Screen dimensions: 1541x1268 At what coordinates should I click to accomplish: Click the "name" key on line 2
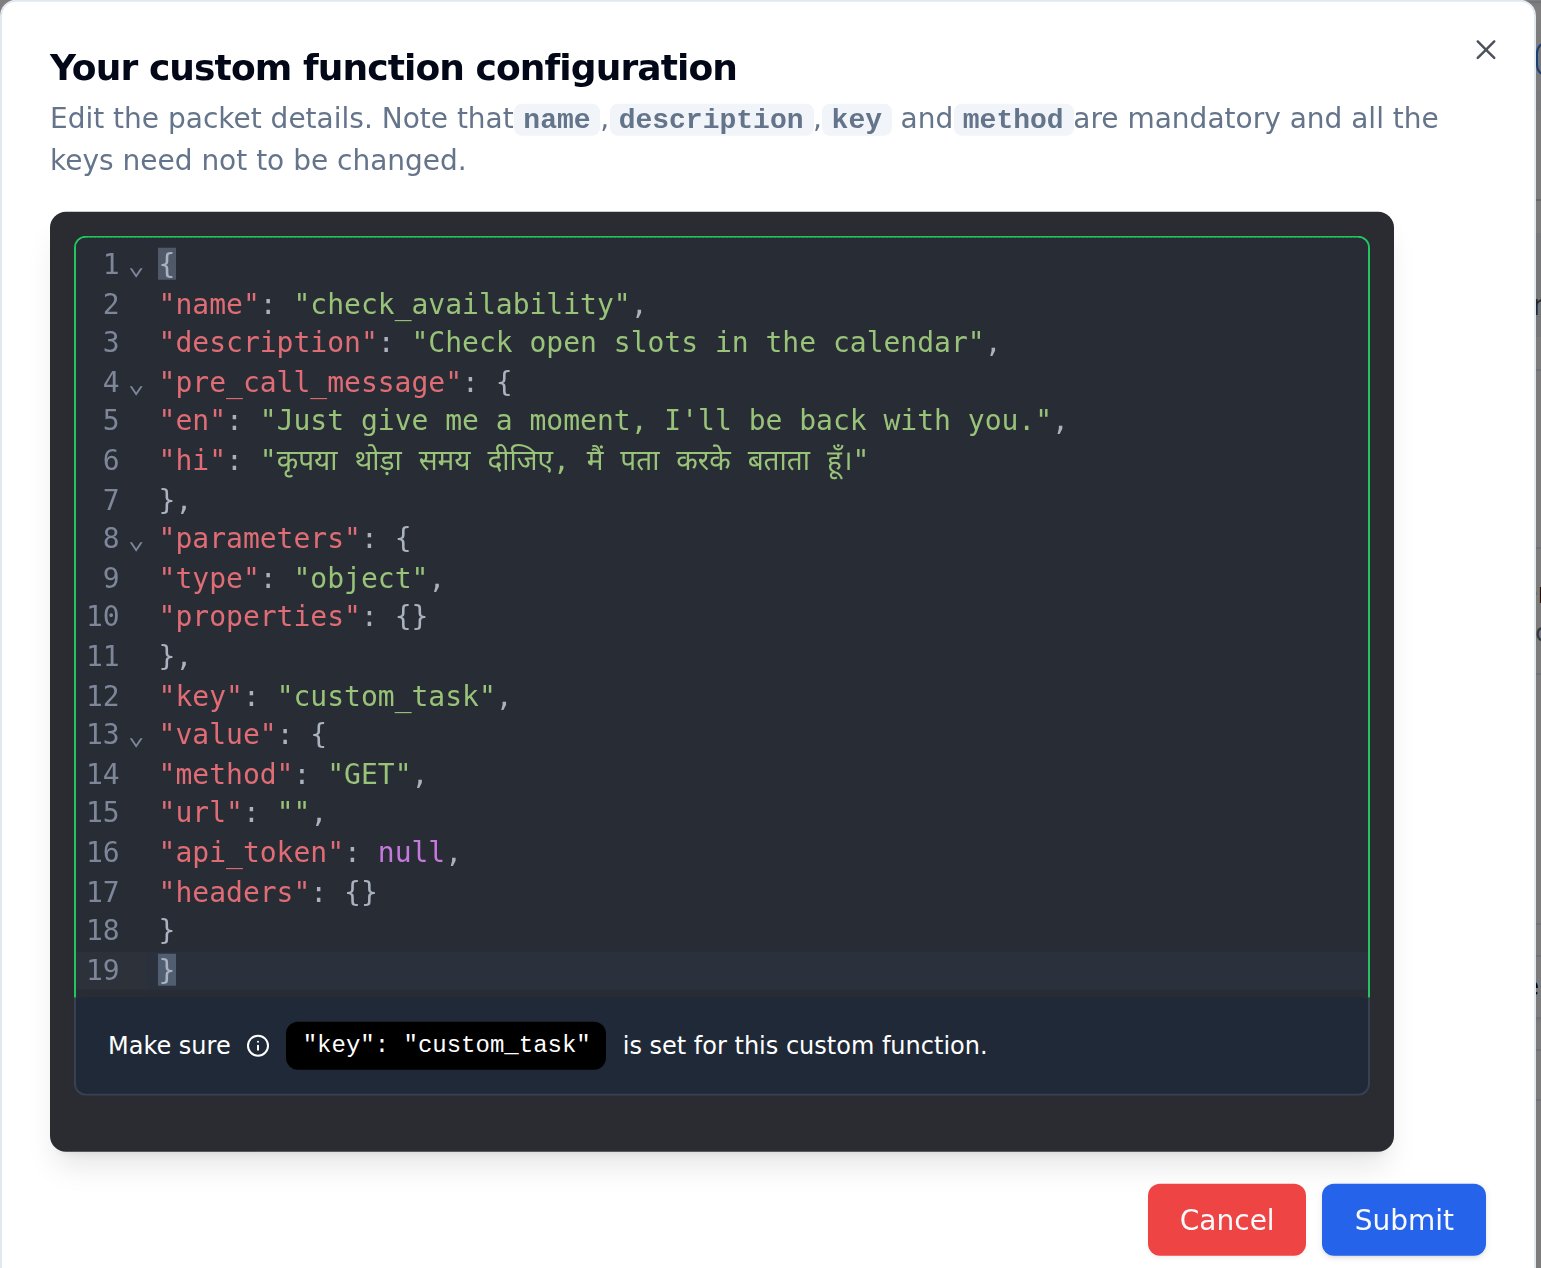209,304
